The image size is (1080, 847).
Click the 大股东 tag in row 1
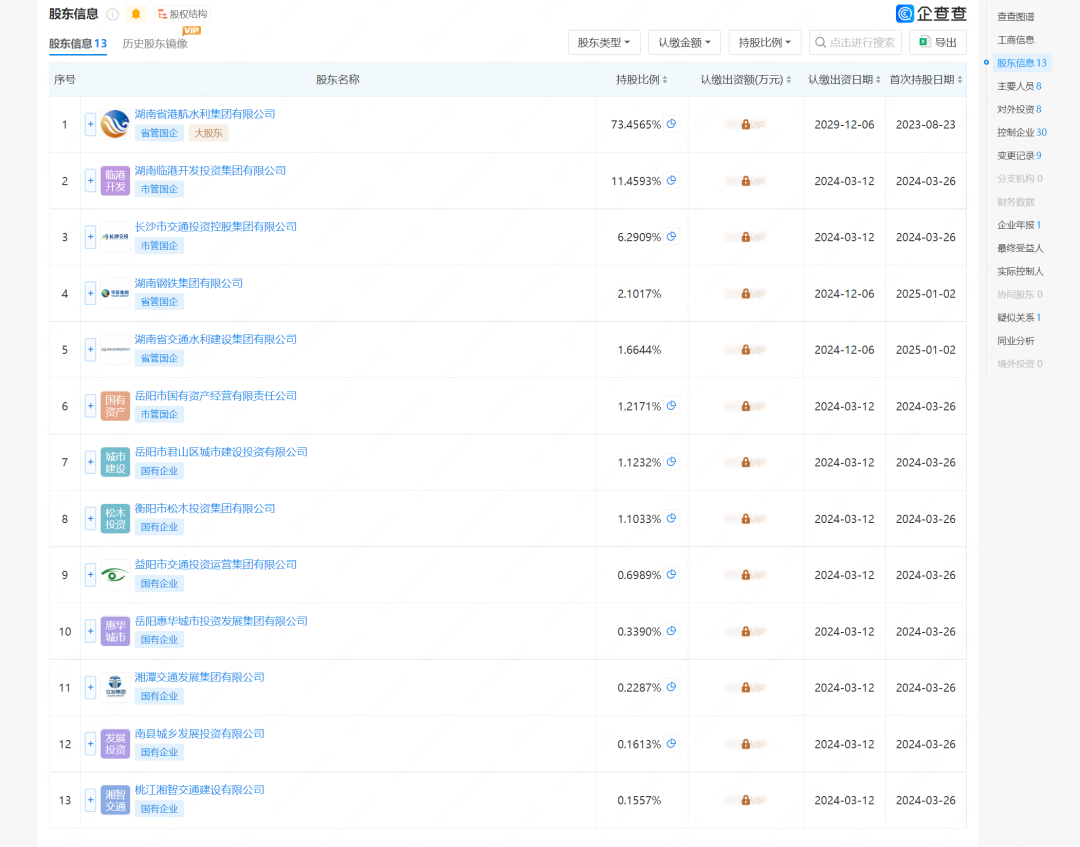click(x=208, y=133)
